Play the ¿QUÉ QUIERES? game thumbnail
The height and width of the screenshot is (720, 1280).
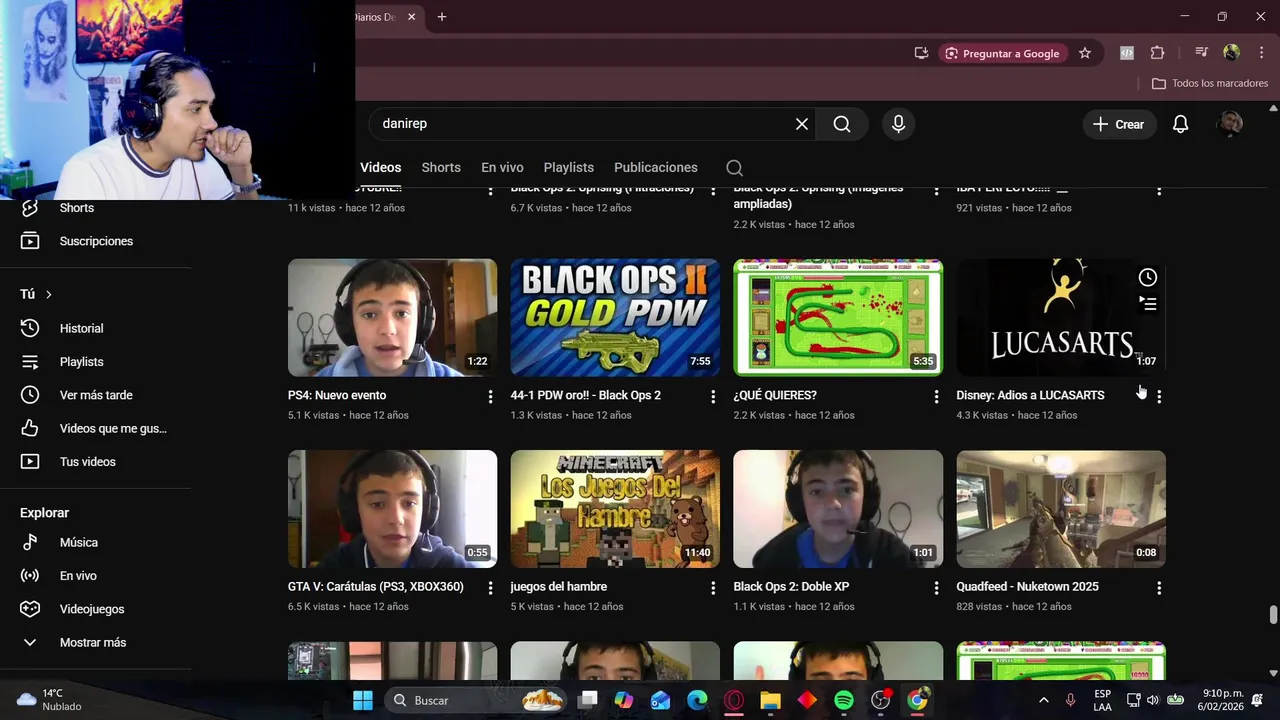[x=838, y=318]
